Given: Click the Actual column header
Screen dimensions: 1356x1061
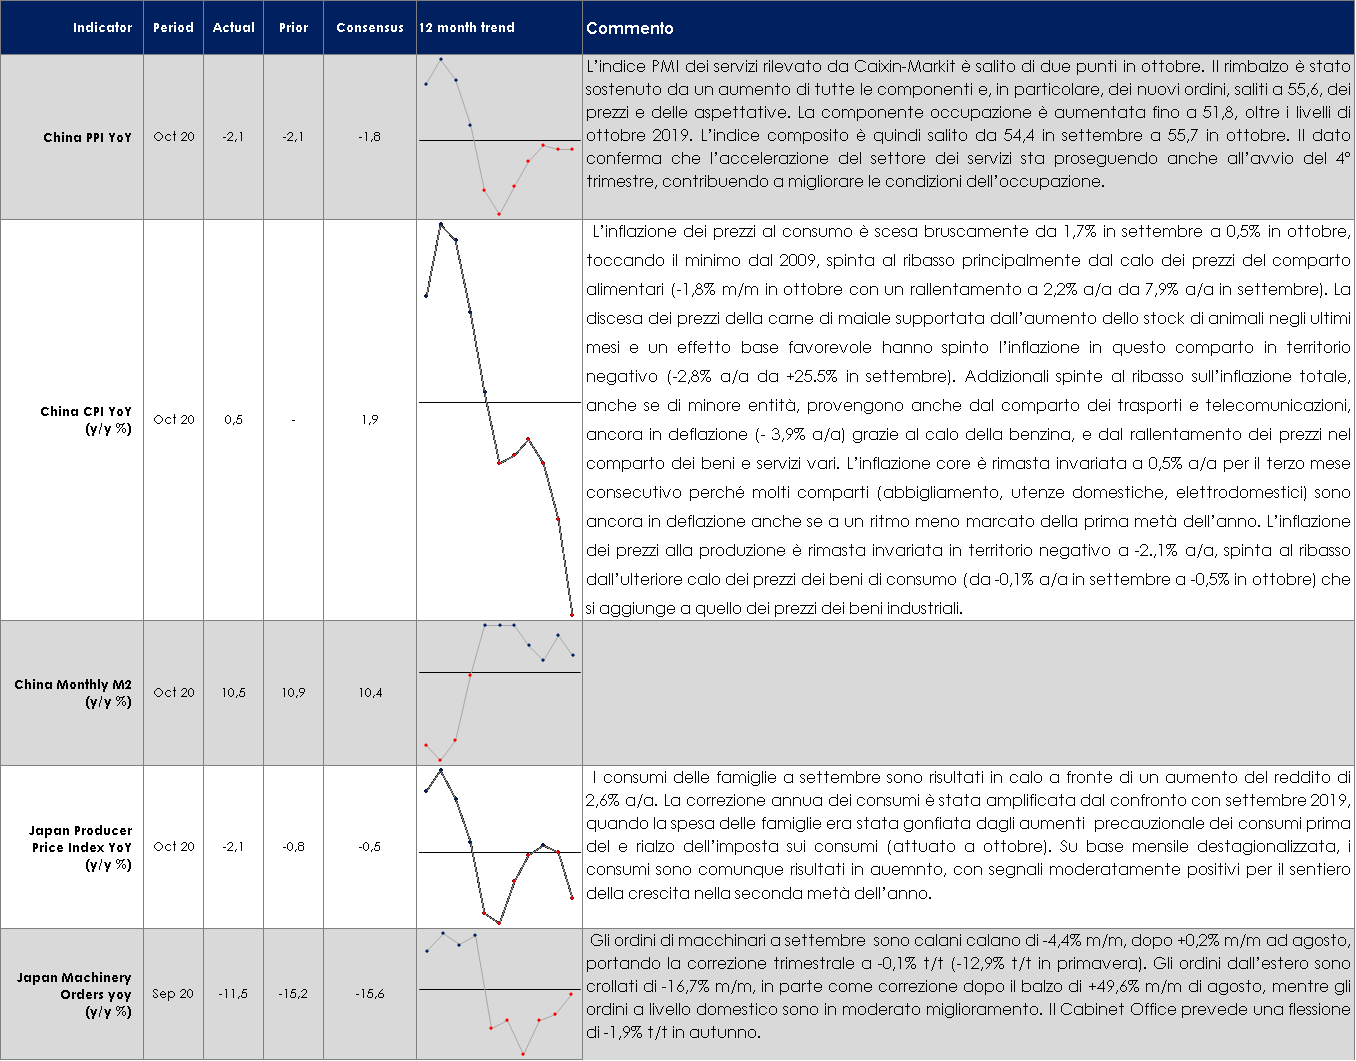Looking at the screenshot, I should (233, 27).
